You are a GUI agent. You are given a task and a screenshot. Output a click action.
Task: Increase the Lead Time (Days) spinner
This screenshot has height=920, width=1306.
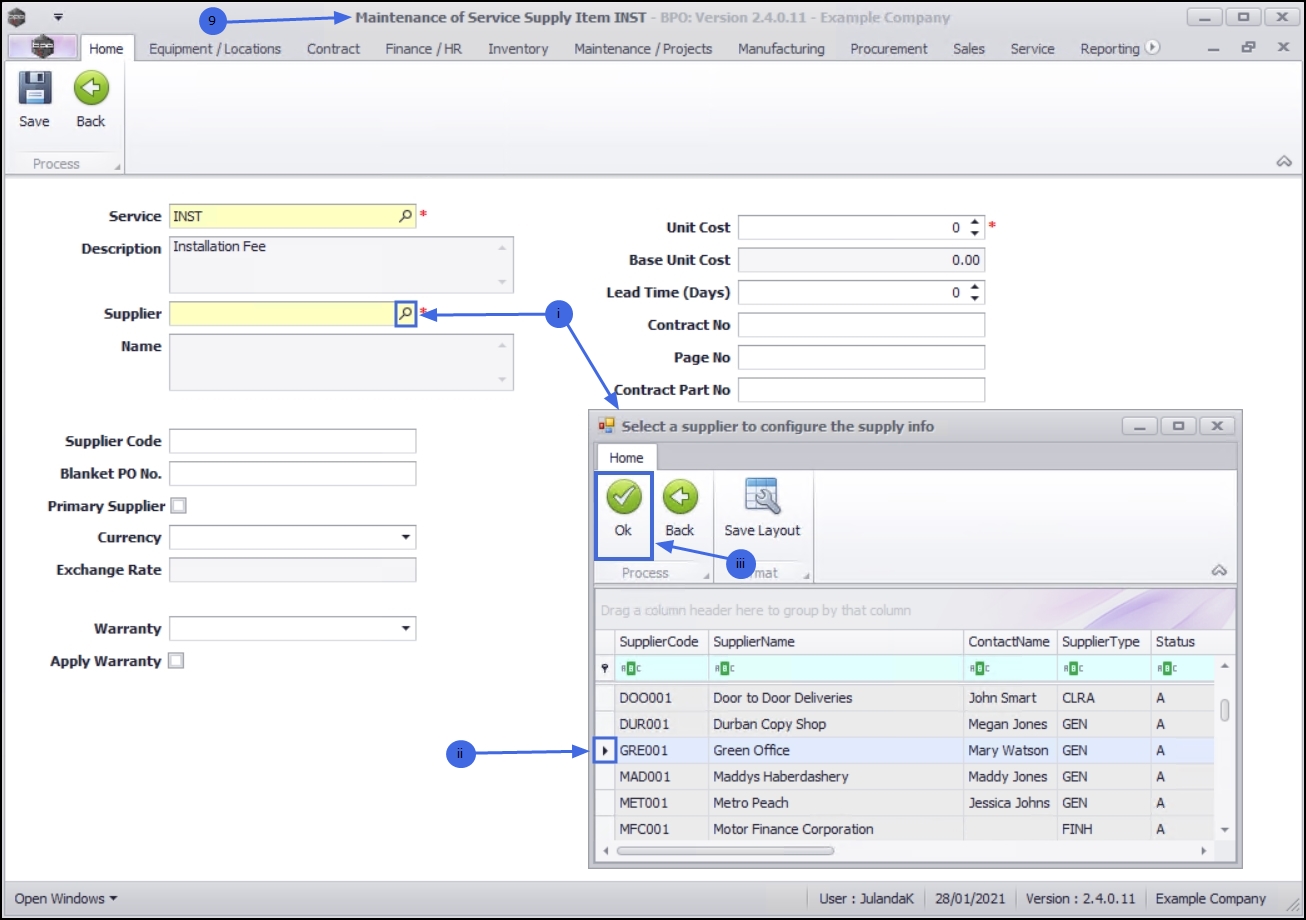pyautogui.click(x=976, y=287)
